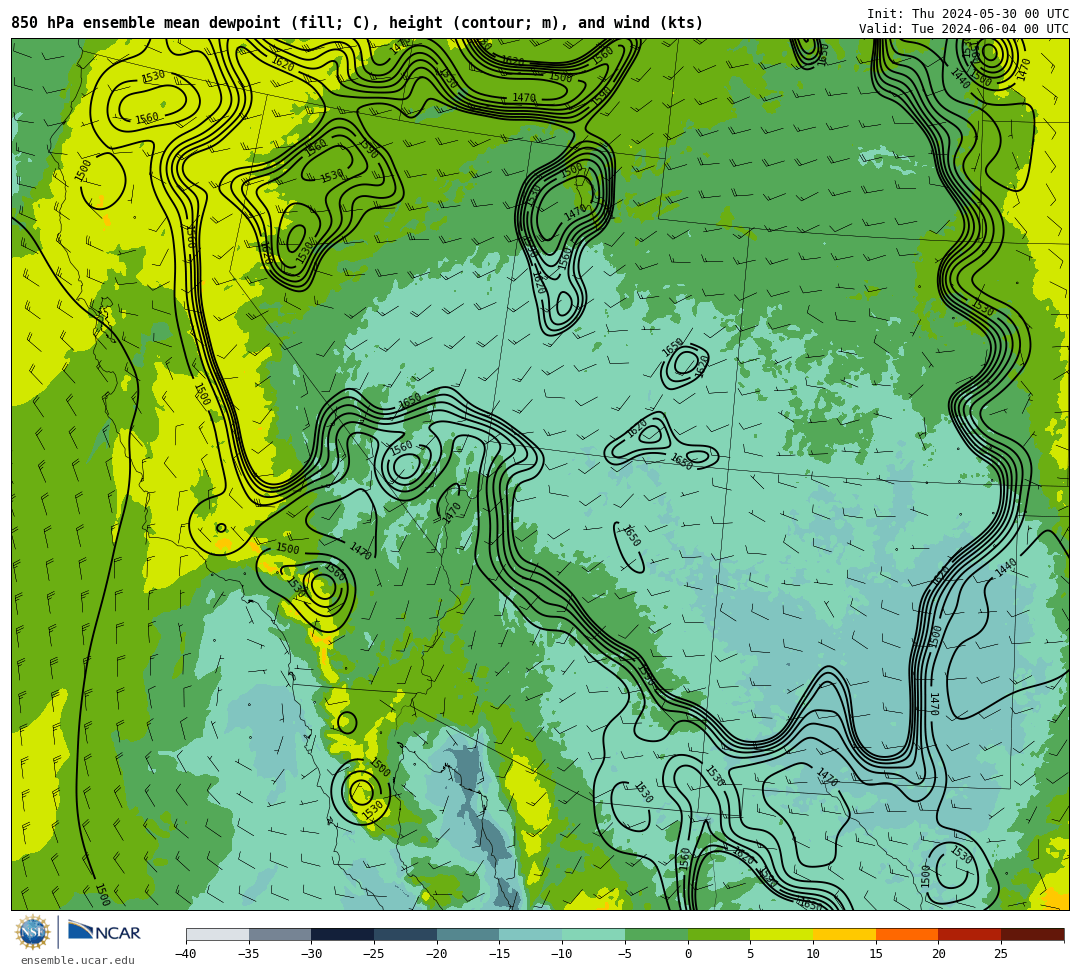Click the -35 to -30 slate gray swatch
The image size is (1080, 973).
(280, 934)
